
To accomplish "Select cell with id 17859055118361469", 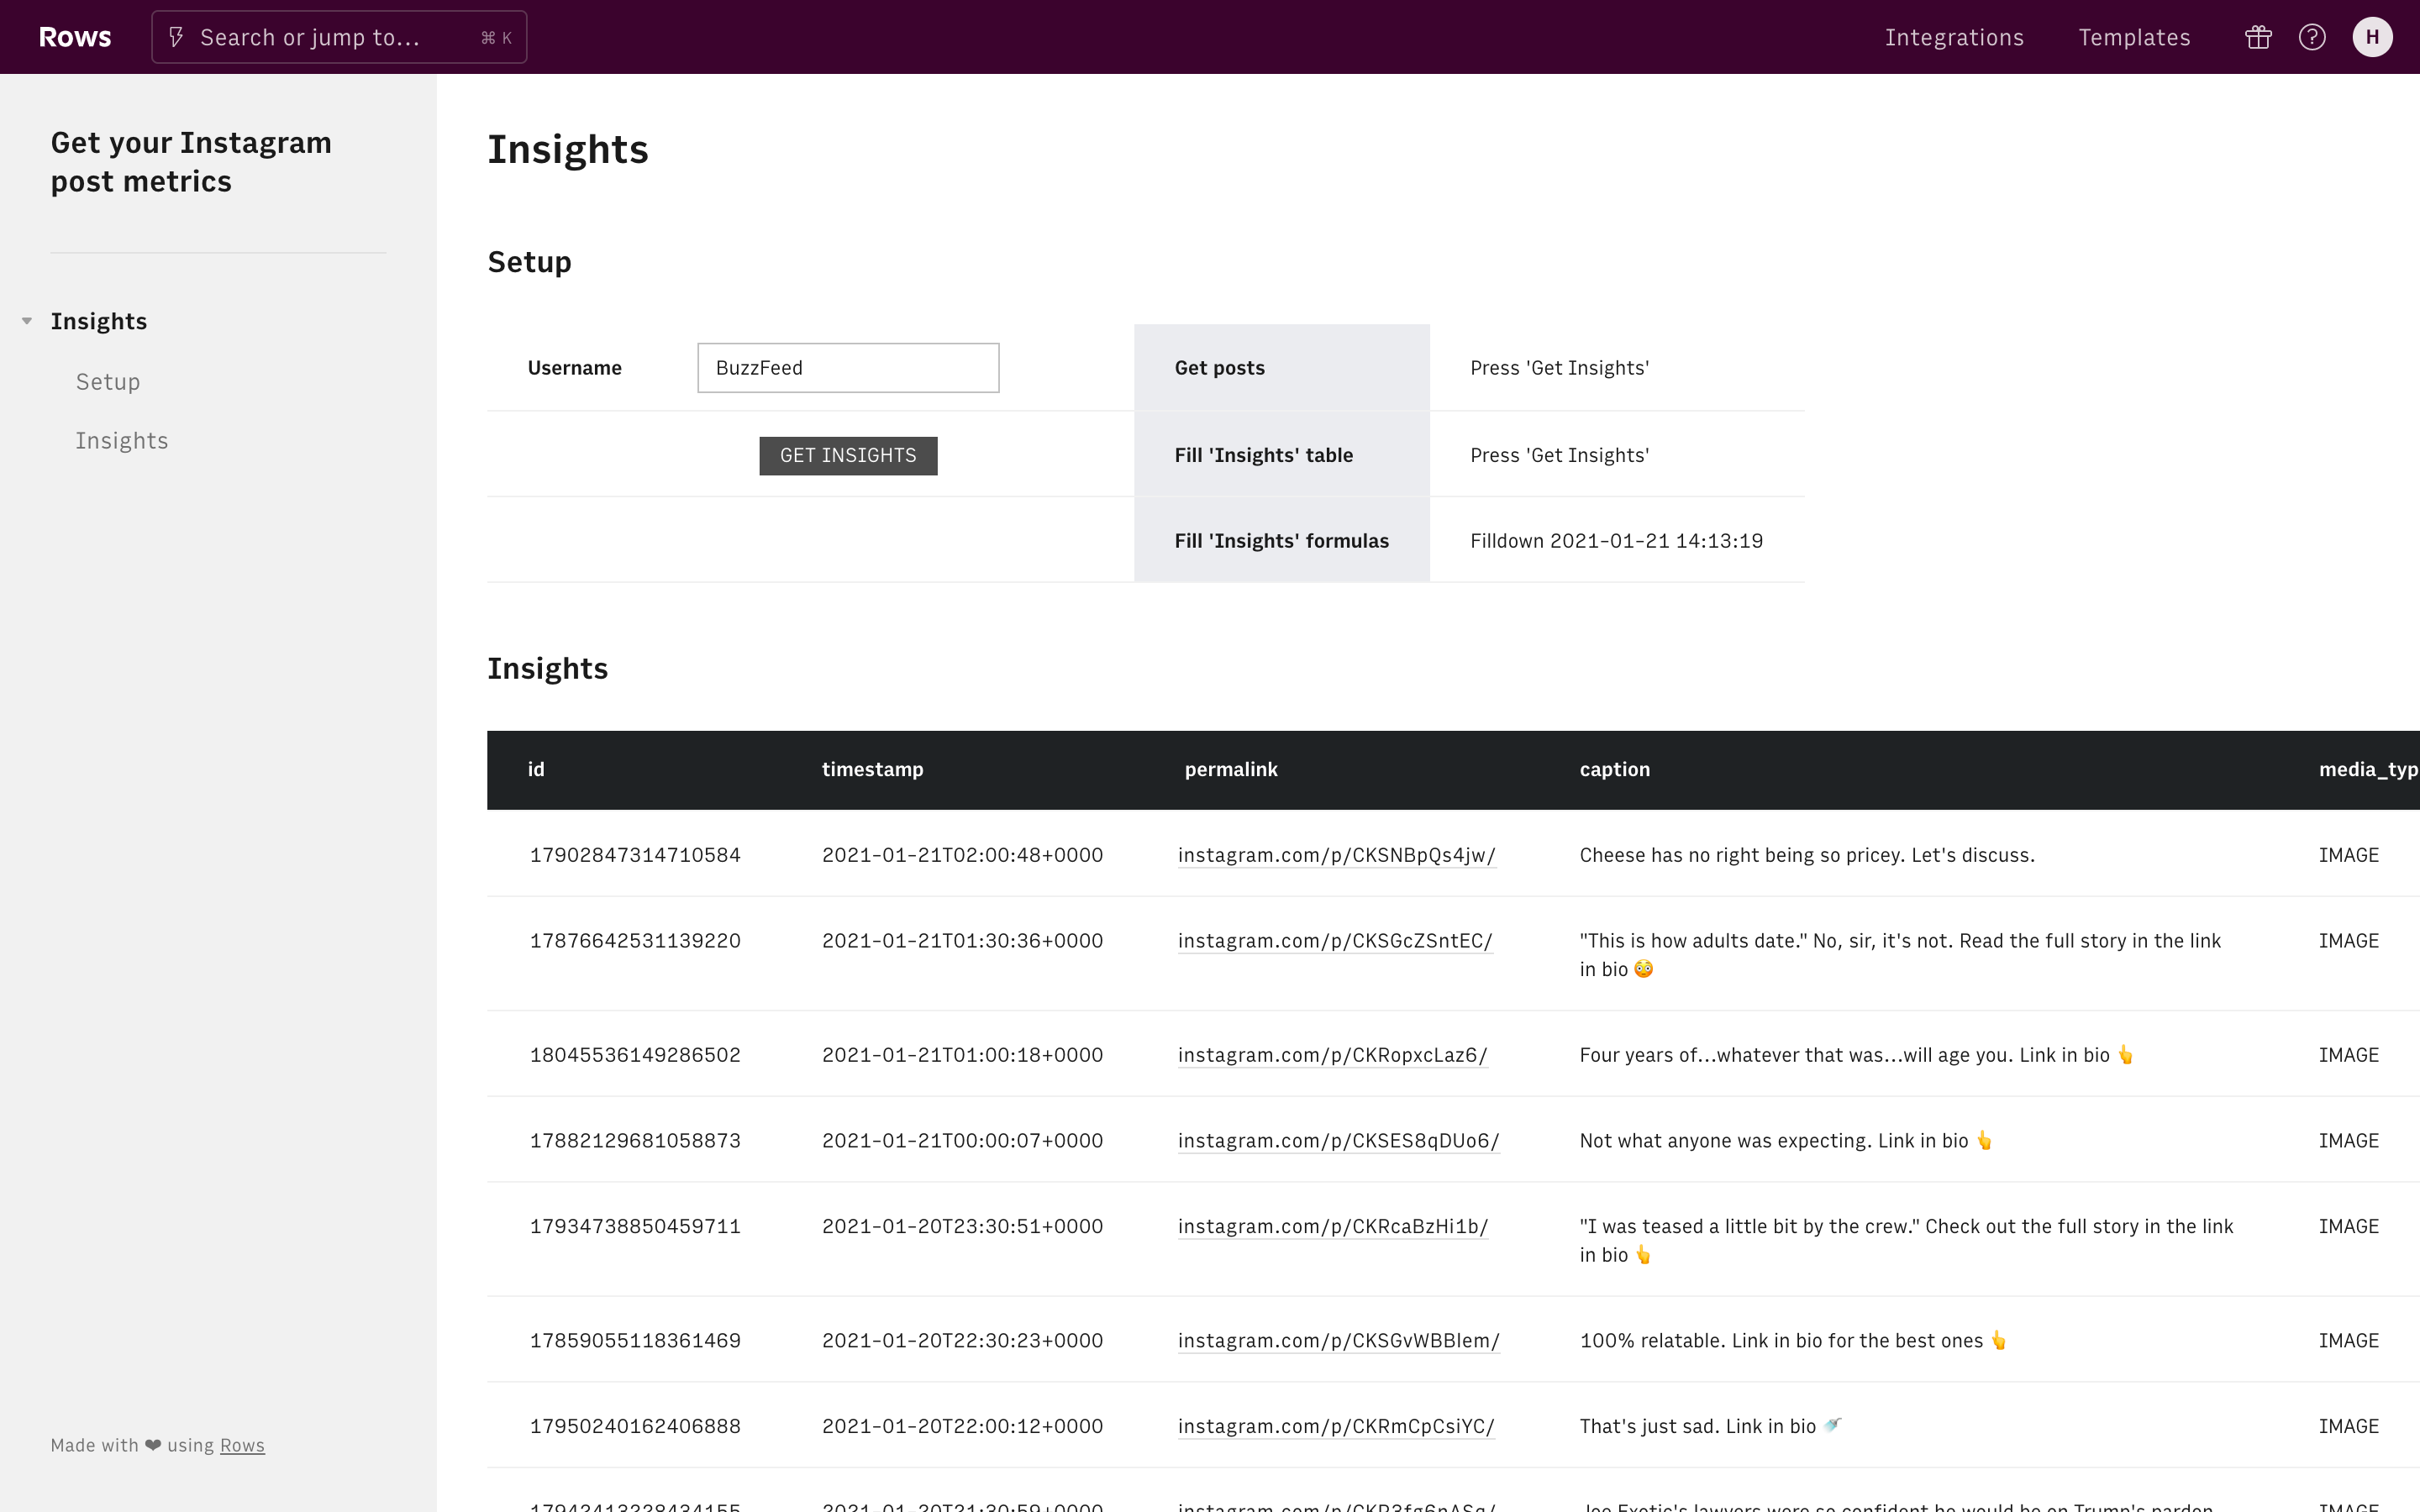I will click(x=635, y=1340).
